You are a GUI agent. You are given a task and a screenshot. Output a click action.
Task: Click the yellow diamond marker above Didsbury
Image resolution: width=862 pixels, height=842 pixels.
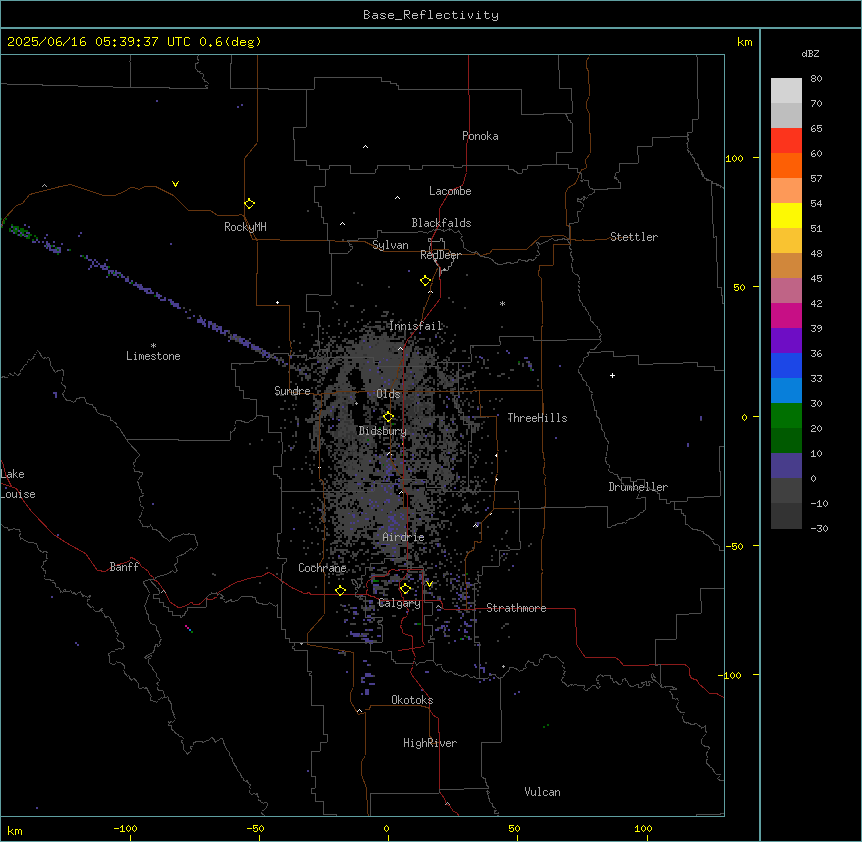[389, 417]
